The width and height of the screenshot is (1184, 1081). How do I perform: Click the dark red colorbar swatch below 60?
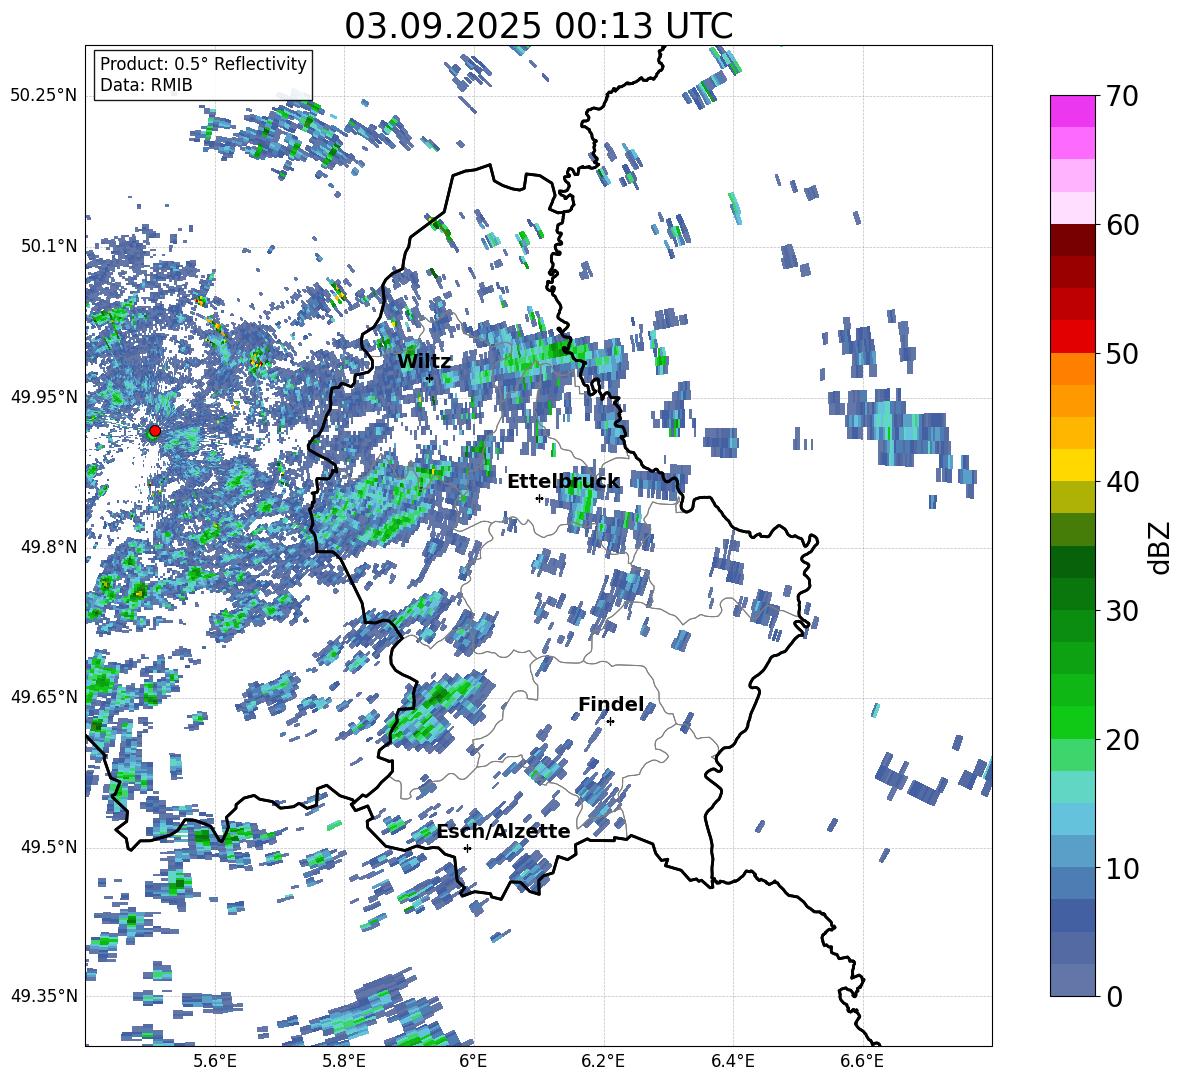pos(1072,240)
